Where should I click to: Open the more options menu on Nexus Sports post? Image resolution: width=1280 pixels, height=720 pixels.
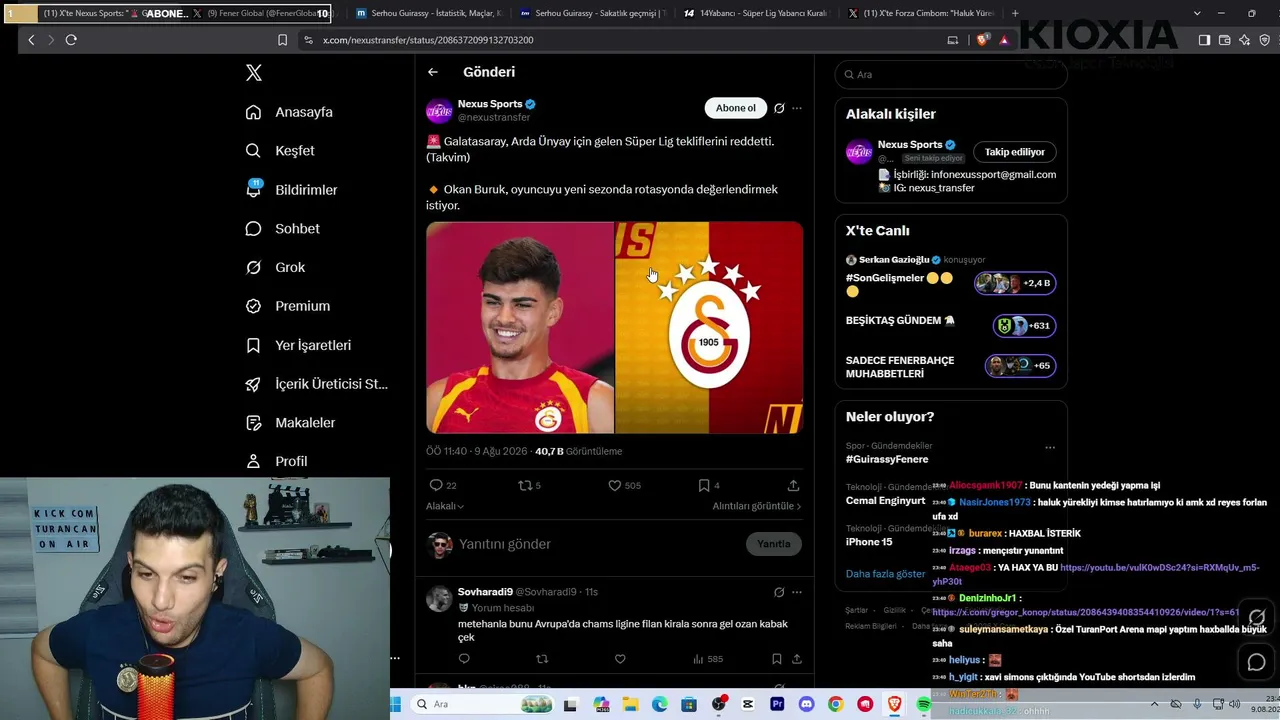click(796, 108)
